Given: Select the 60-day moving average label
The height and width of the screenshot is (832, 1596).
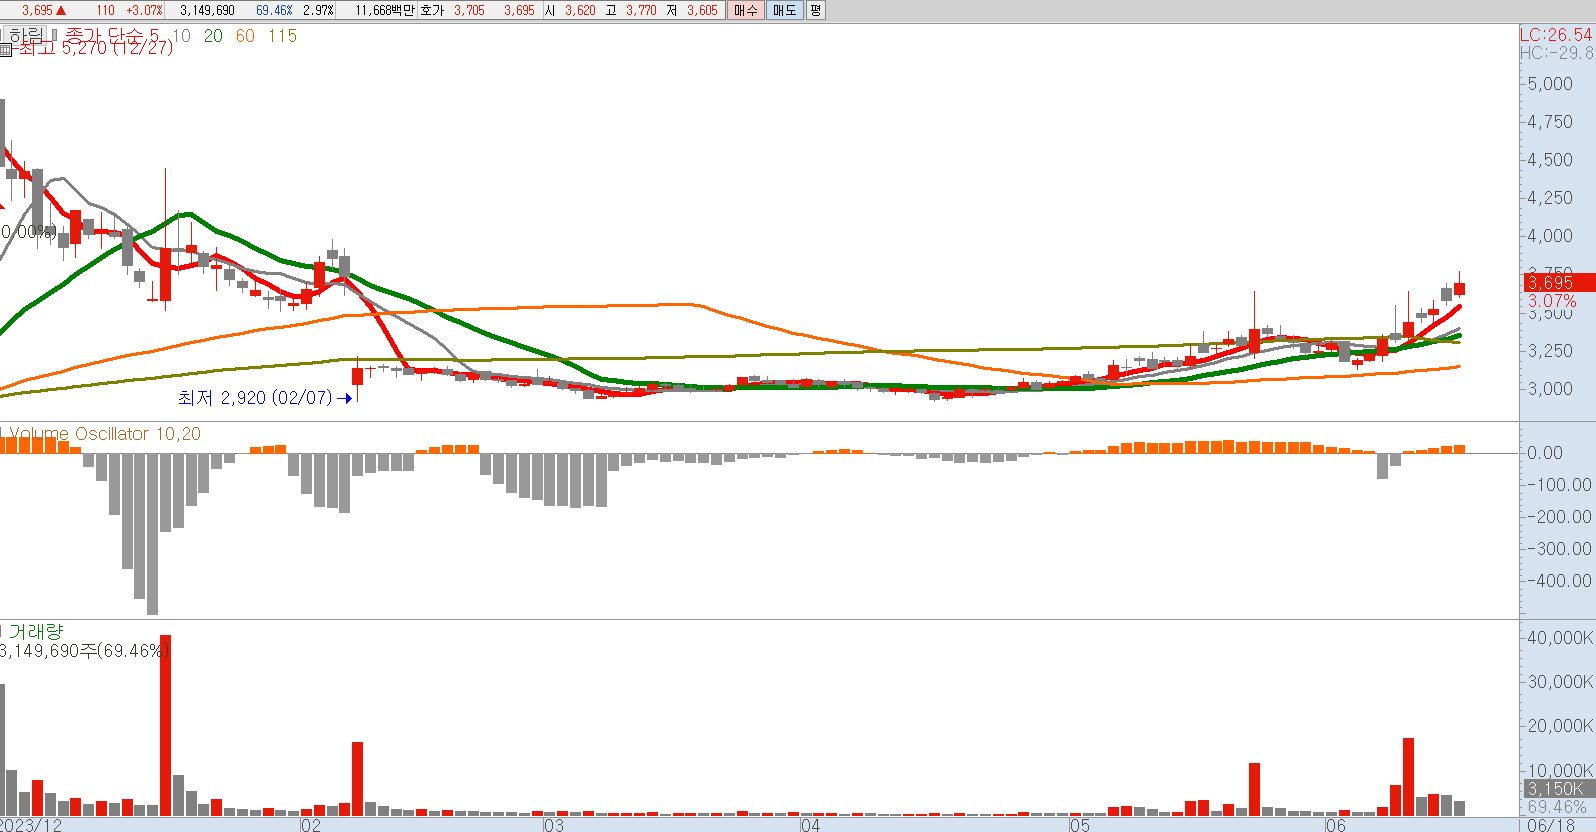Looking at the screenshot, I should (x=245, y=36).
